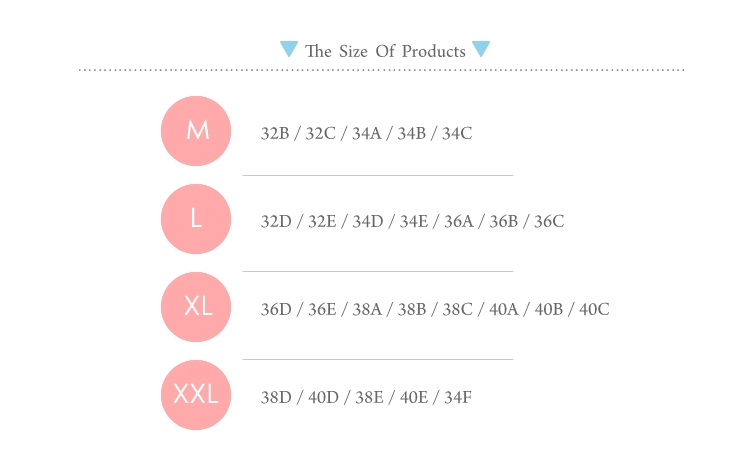
Task: Select the pink XL size circle
Action: click(x=196, y=307)
